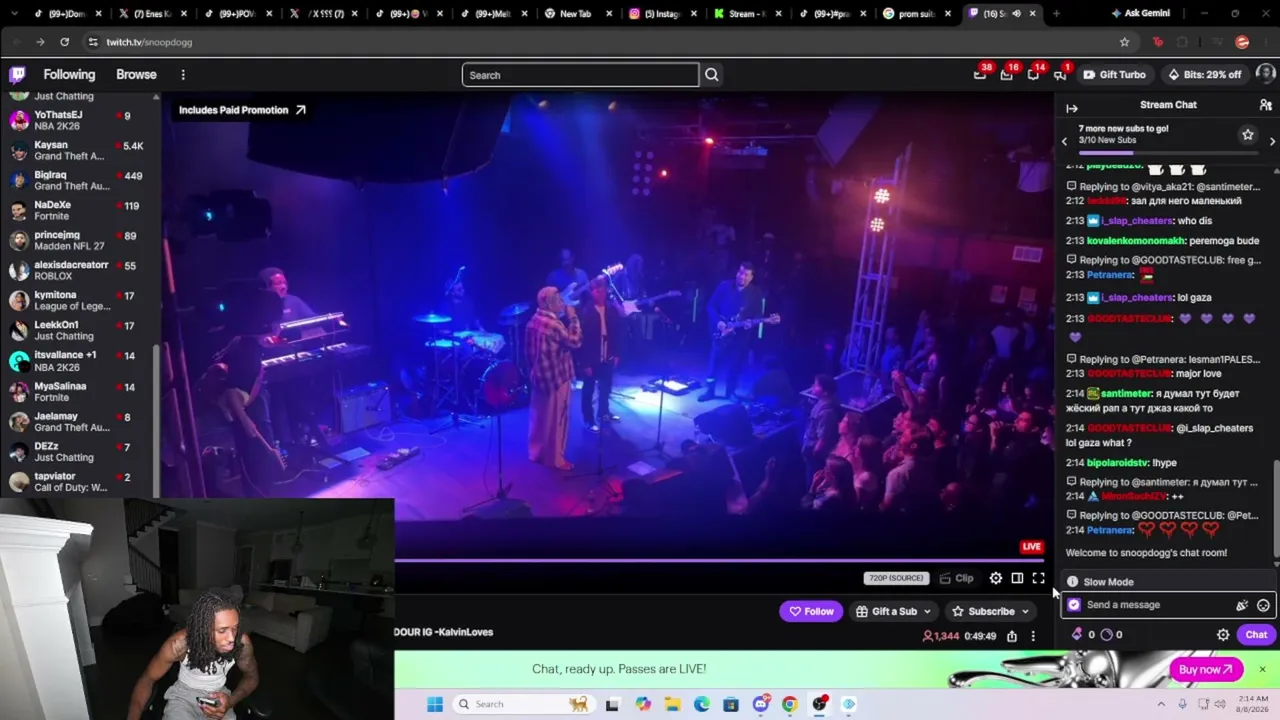This screenshot has height=720, width=1280.
Task: Open the Twitch search magnifier button
Action: click(x=712, y=75)
